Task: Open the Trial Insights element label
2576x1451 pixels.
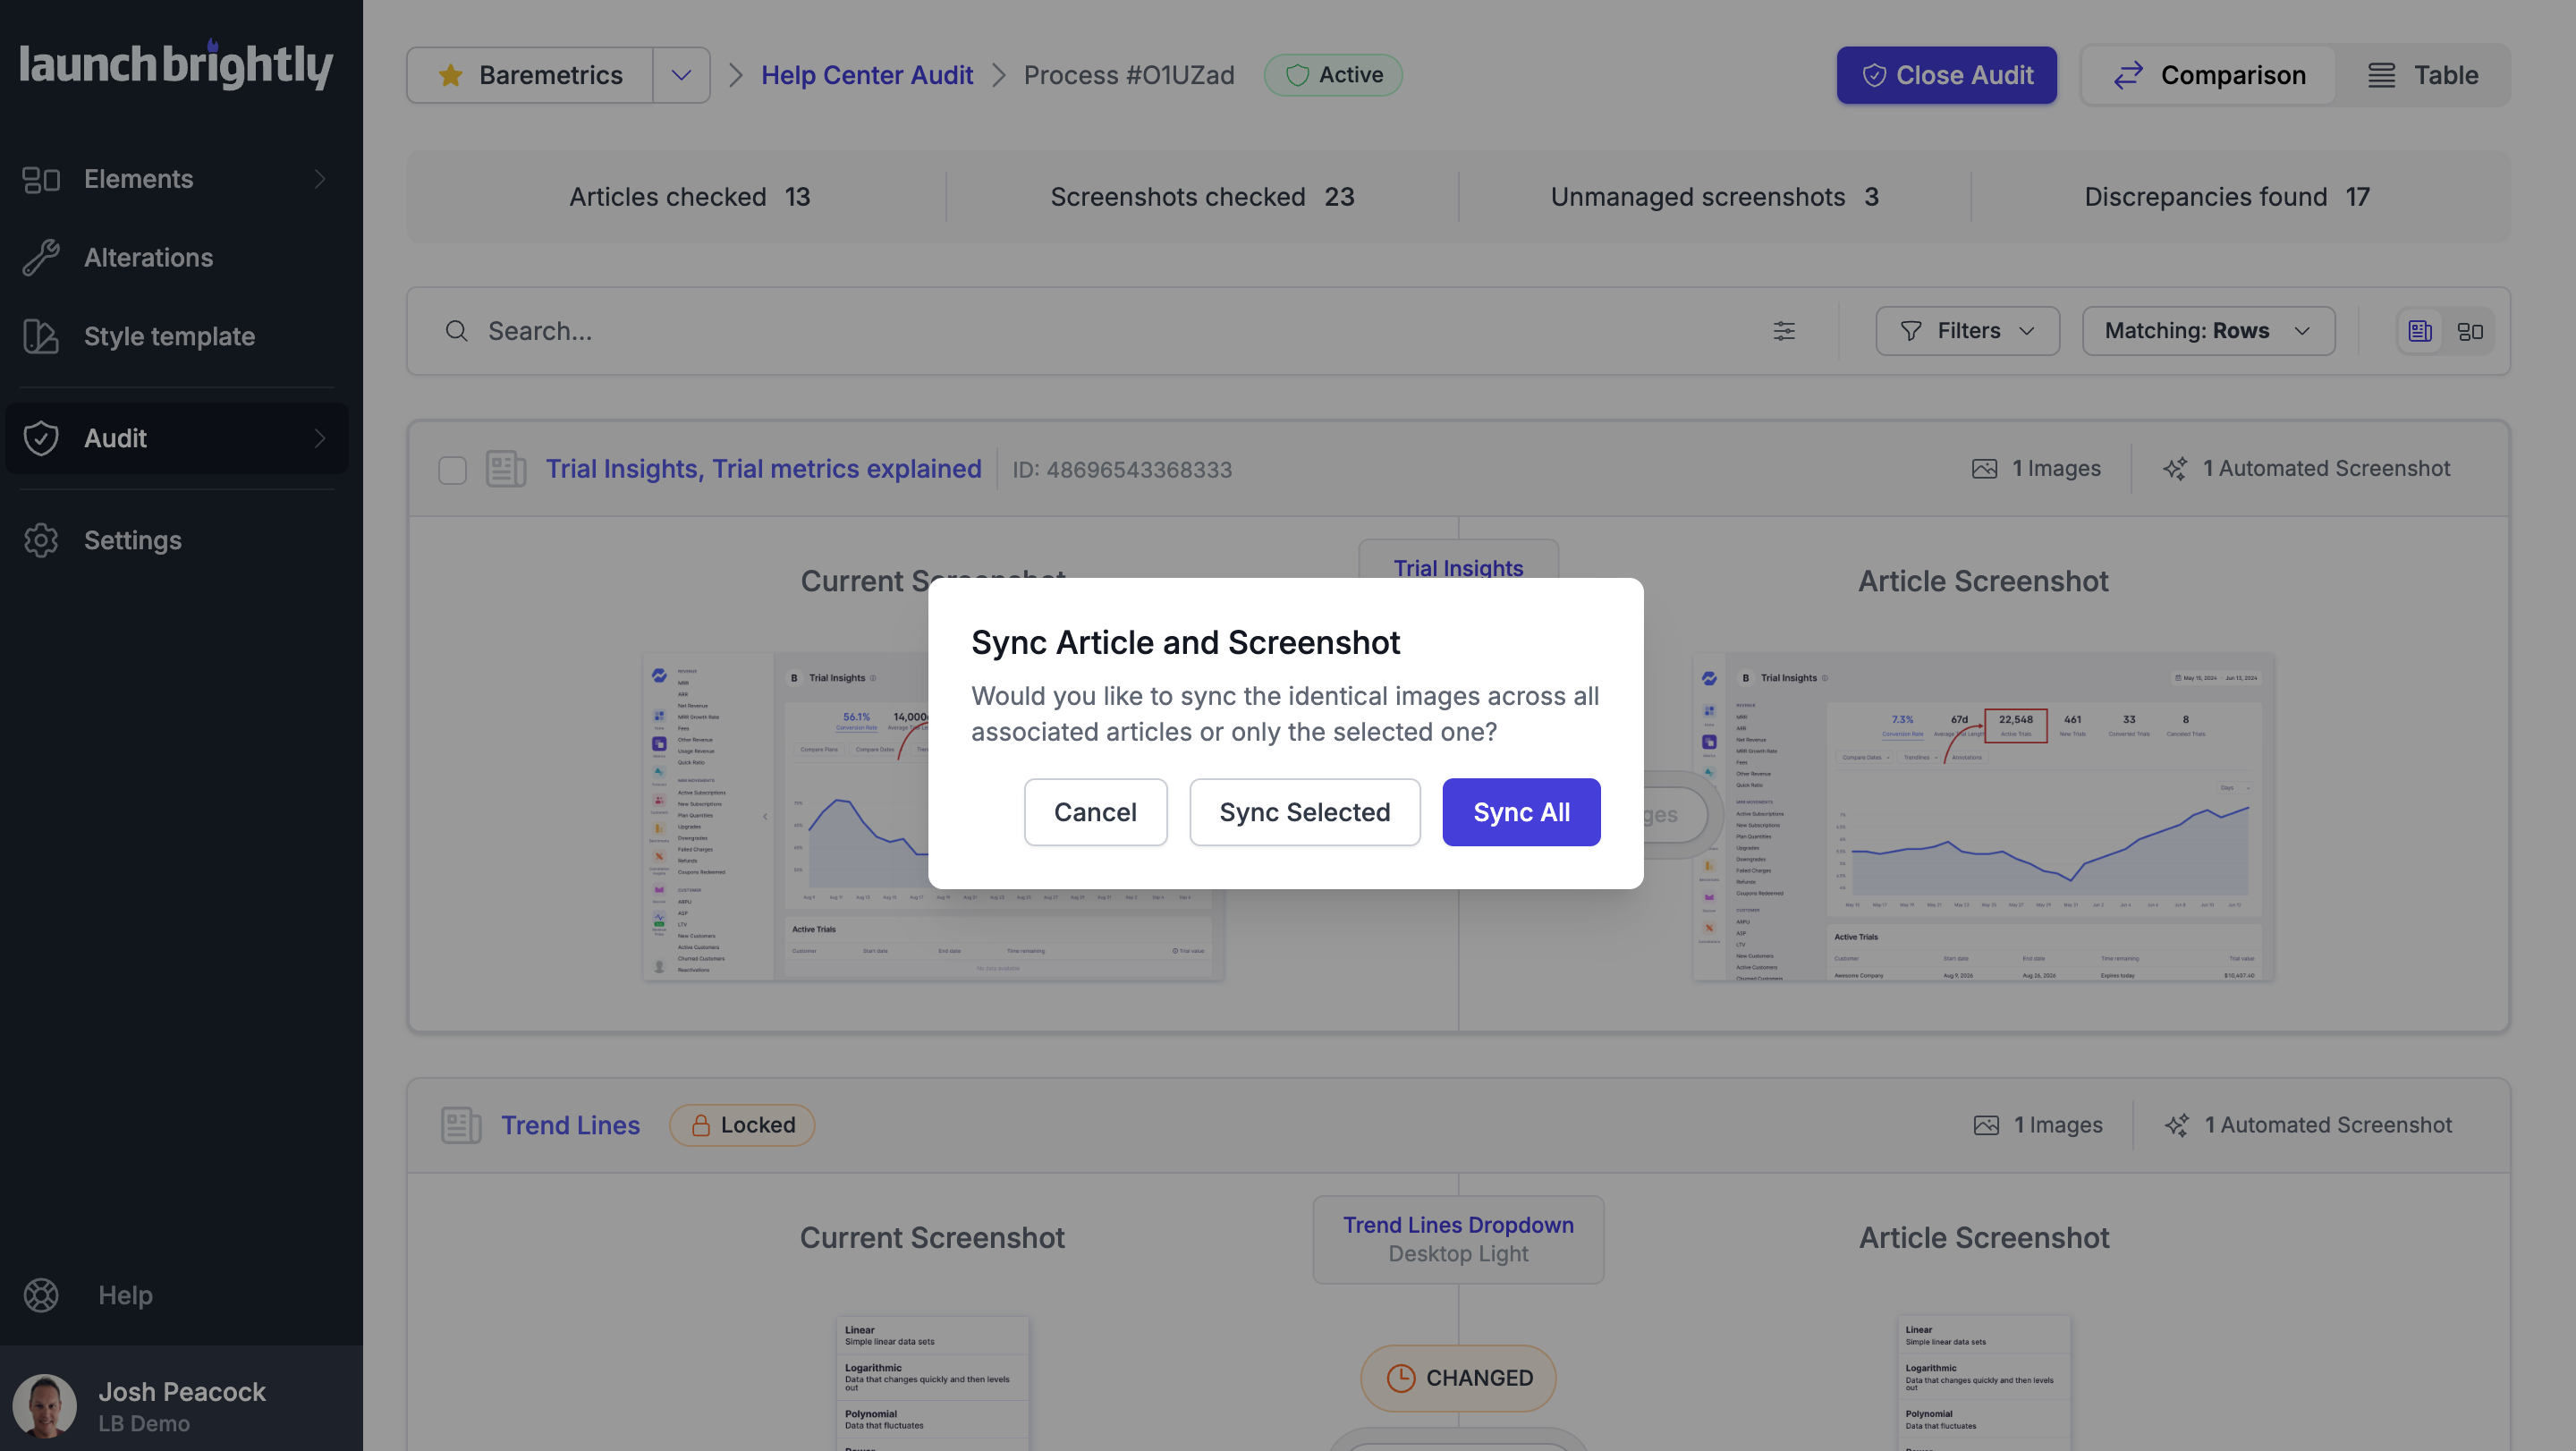Action: pyautogui.click(x=1458, y=568)
